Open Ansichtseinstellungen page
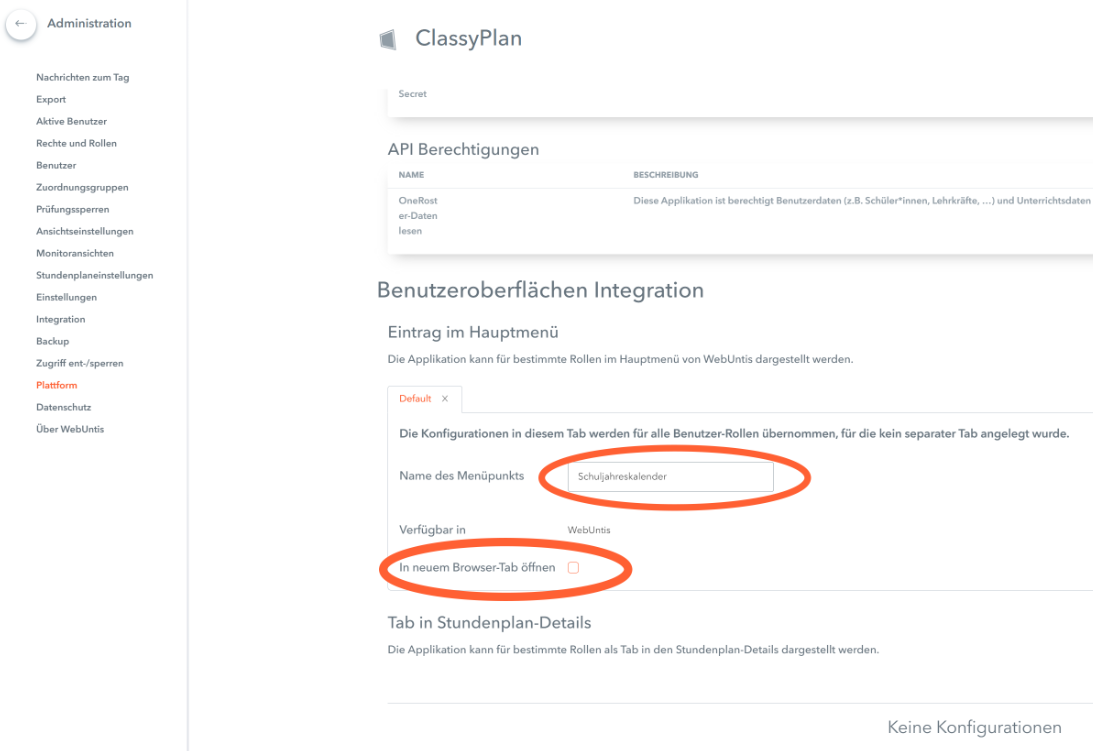The image size is (1093, 751). (84, 232)
